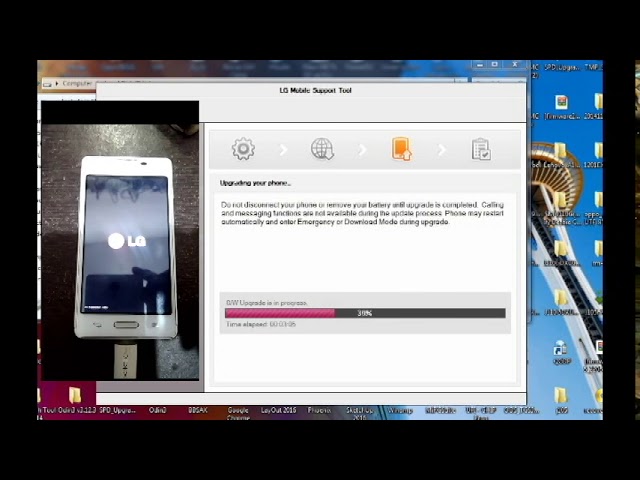Click the 'Do not disconnect your phone' warning paragraph
640x480 pixels.
point(362,213)
